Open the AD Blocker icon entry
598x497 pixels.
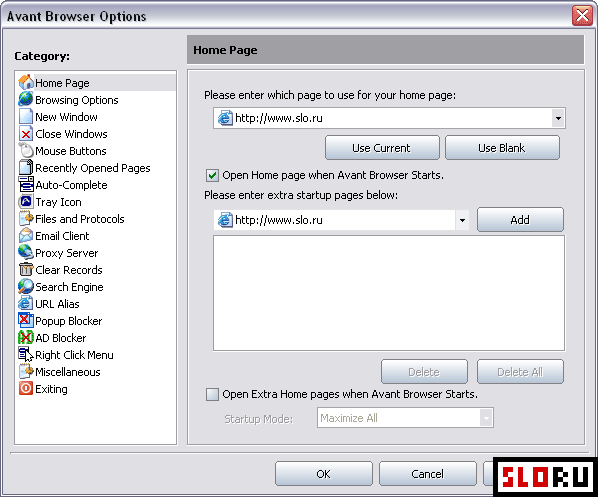pyautogui.click(x=26, y=338)
